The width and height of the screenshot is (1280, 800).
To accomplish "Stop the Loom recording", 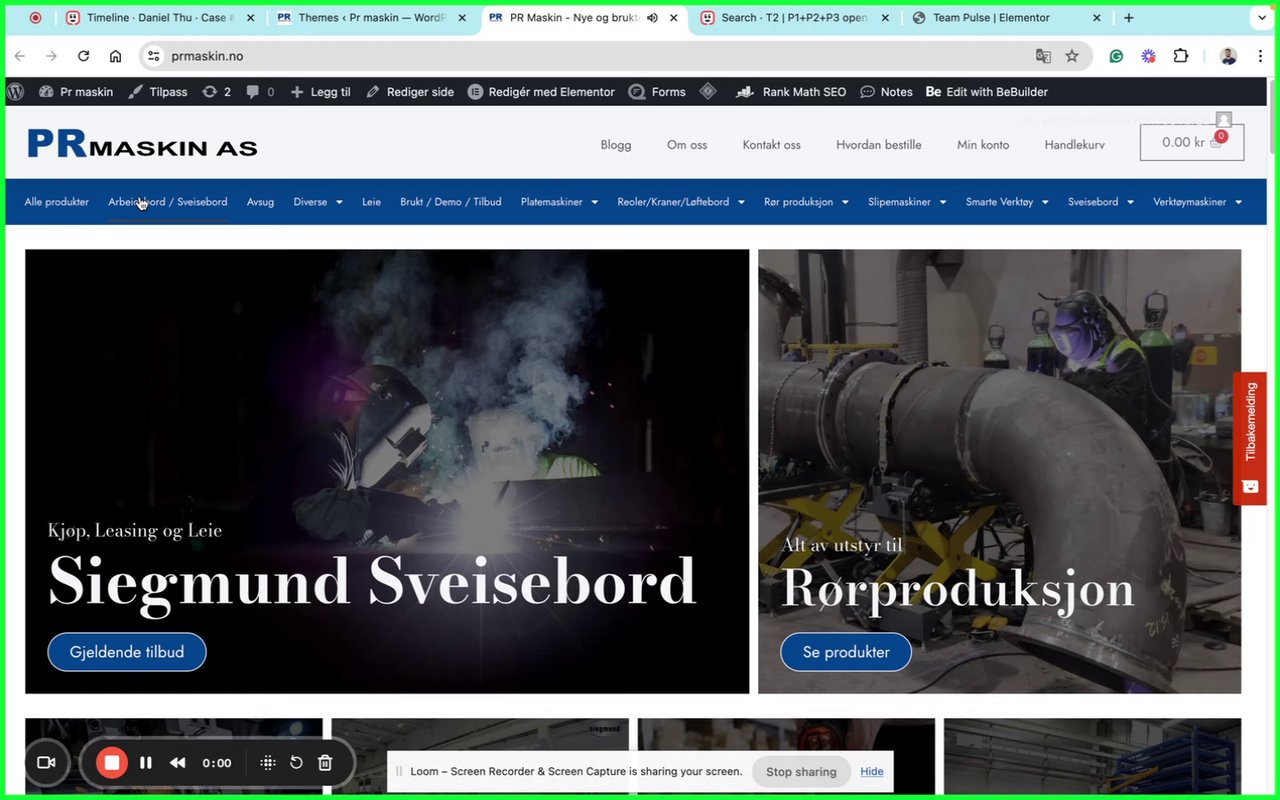I will click(112, 763).
